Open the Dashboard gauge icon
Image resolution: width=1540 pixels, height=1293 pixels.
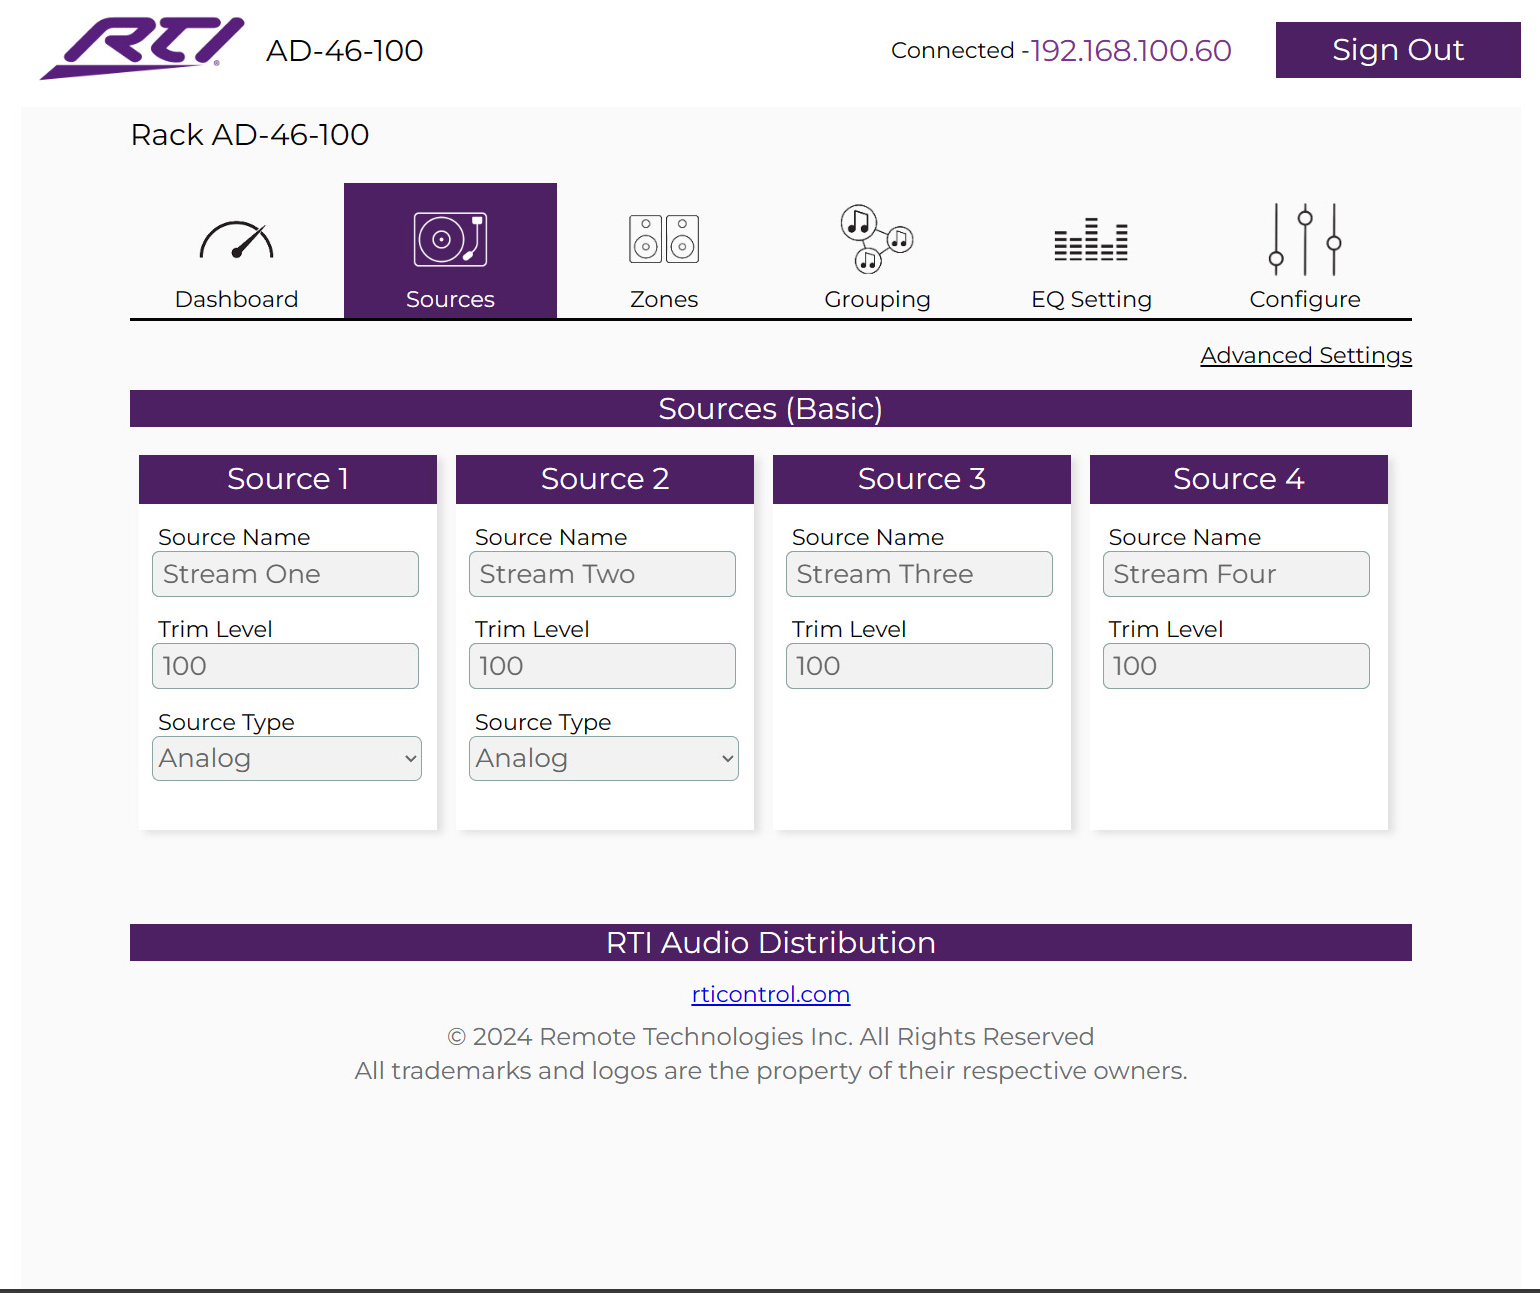[x=236, y=240]
